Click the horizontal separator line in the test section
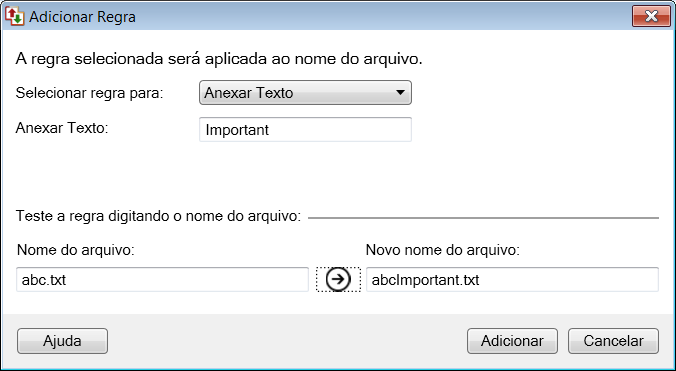This screenshot has height=371, width=676. click(483, 218)
